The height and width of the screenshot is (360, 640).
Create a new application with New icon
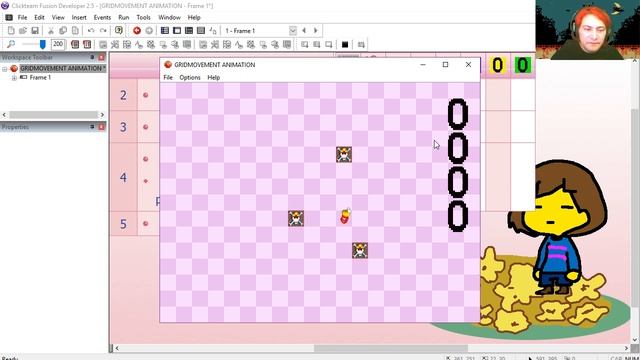point(11,31)
